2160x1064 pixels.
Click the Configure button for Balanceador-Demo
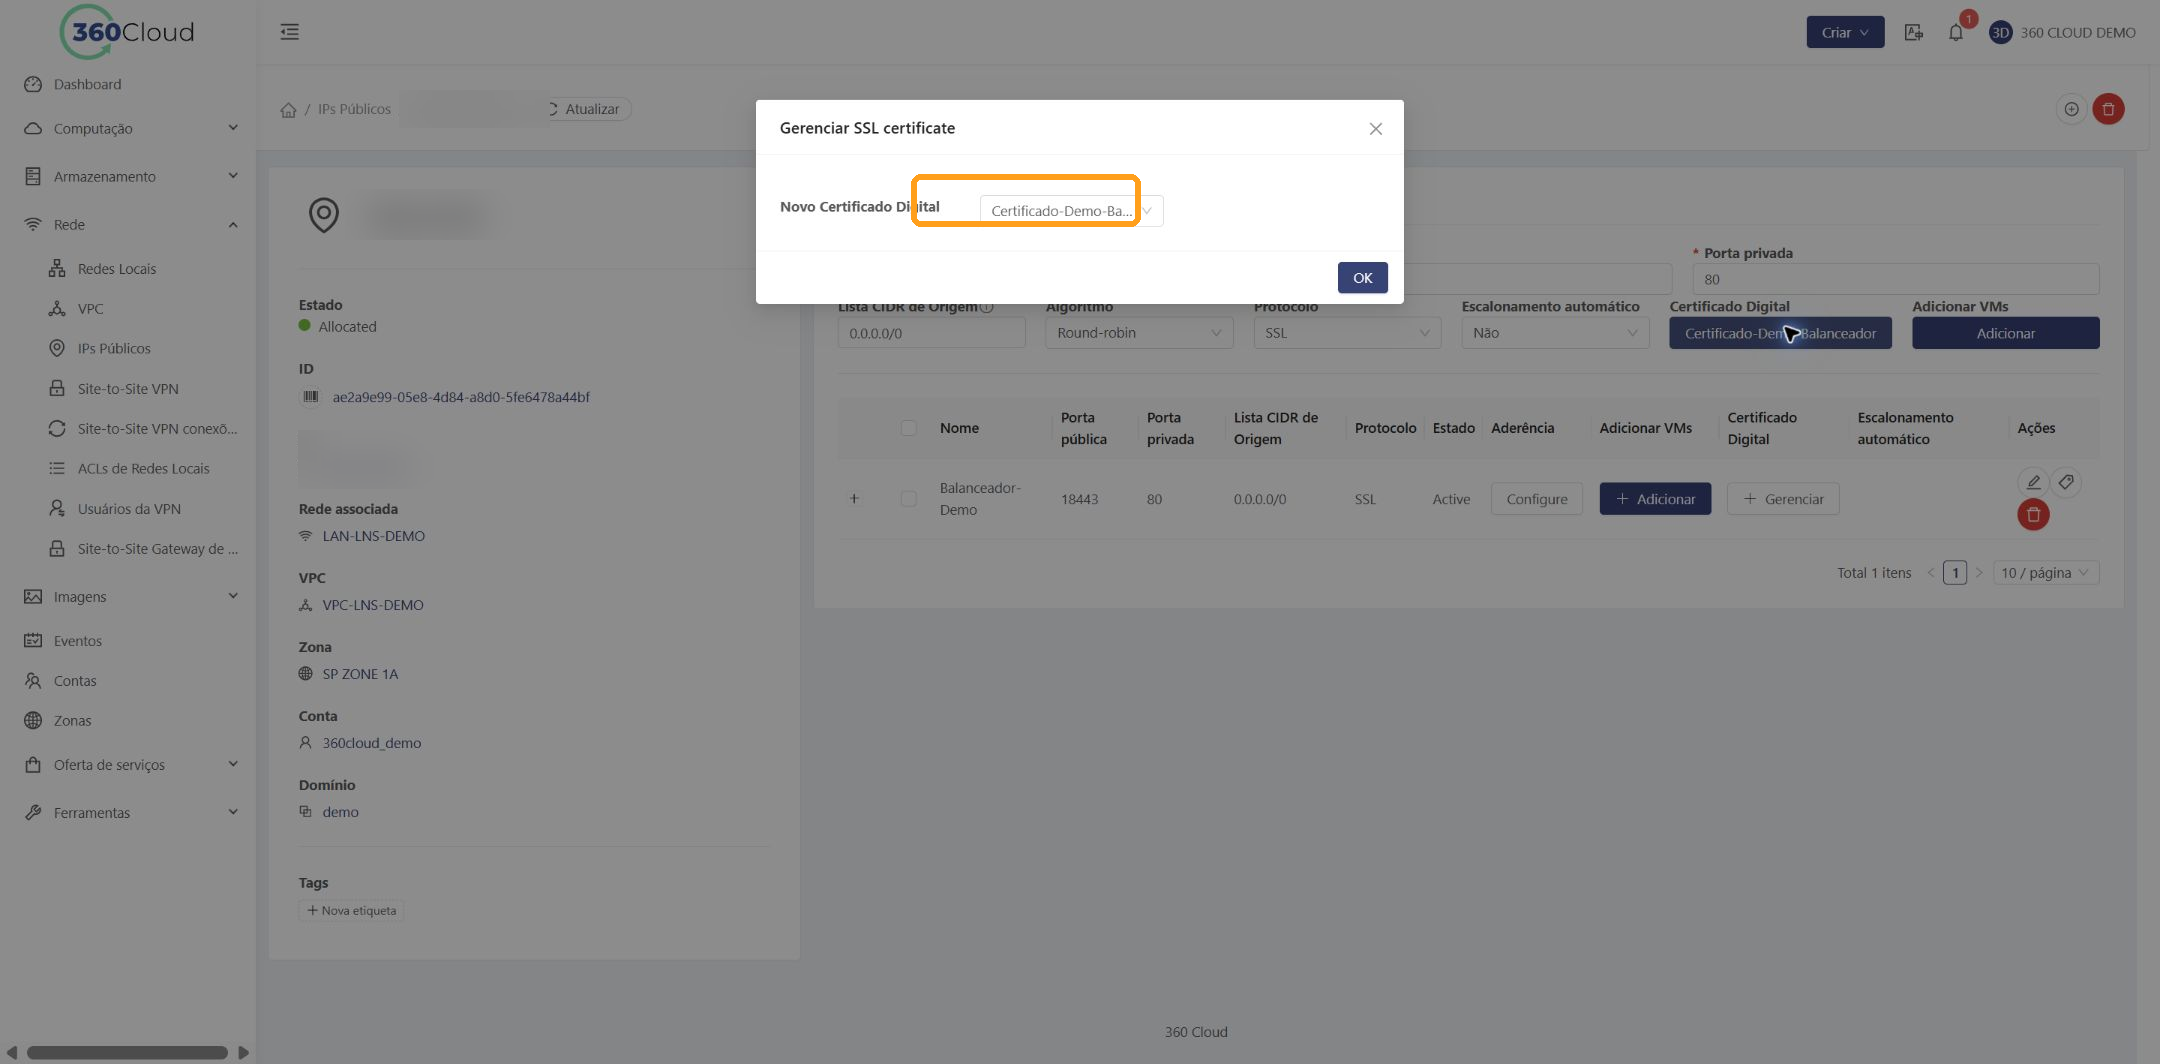click(x=1536, y=499)
